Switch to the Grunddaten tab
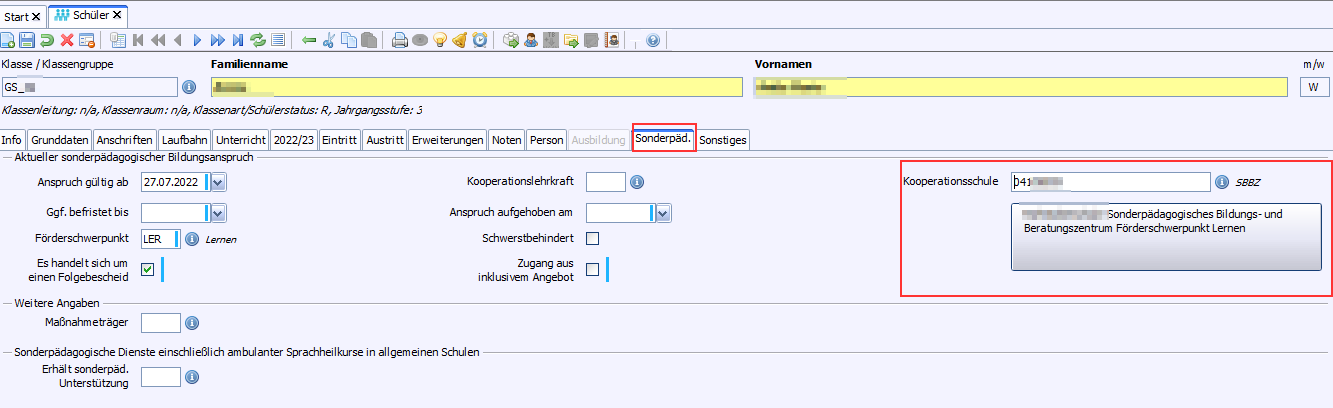This screenshot has width=1333, height=408. [x=60, y=140]
